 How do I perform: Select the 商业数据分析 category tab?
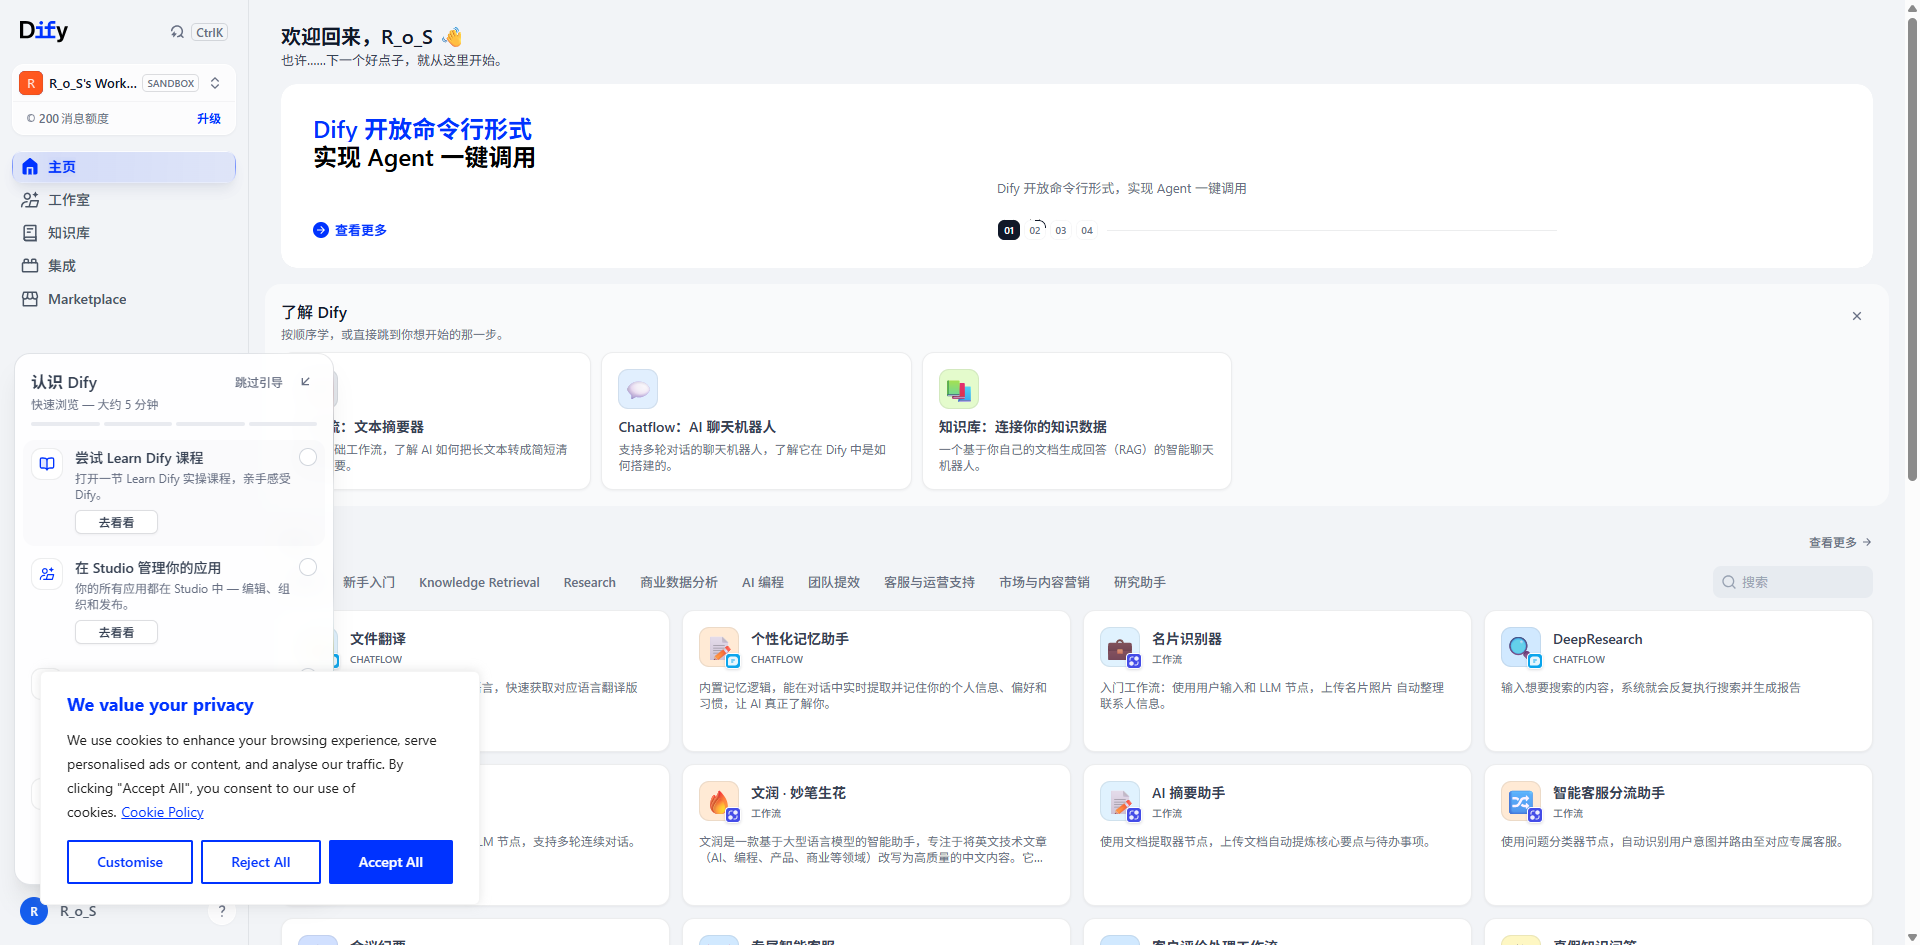(x=679, y=582)
